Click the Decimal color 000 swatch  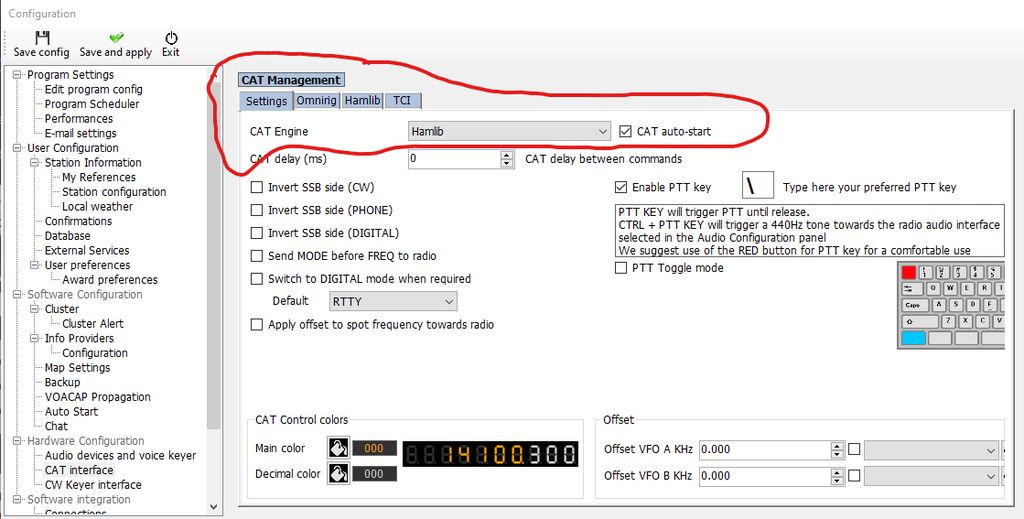click(x=374, y=474)
